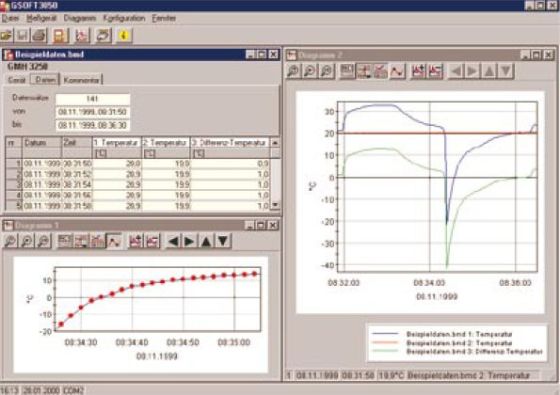560x395 pixels.
Task: Open the Diagramm menu
Action: 80,18
